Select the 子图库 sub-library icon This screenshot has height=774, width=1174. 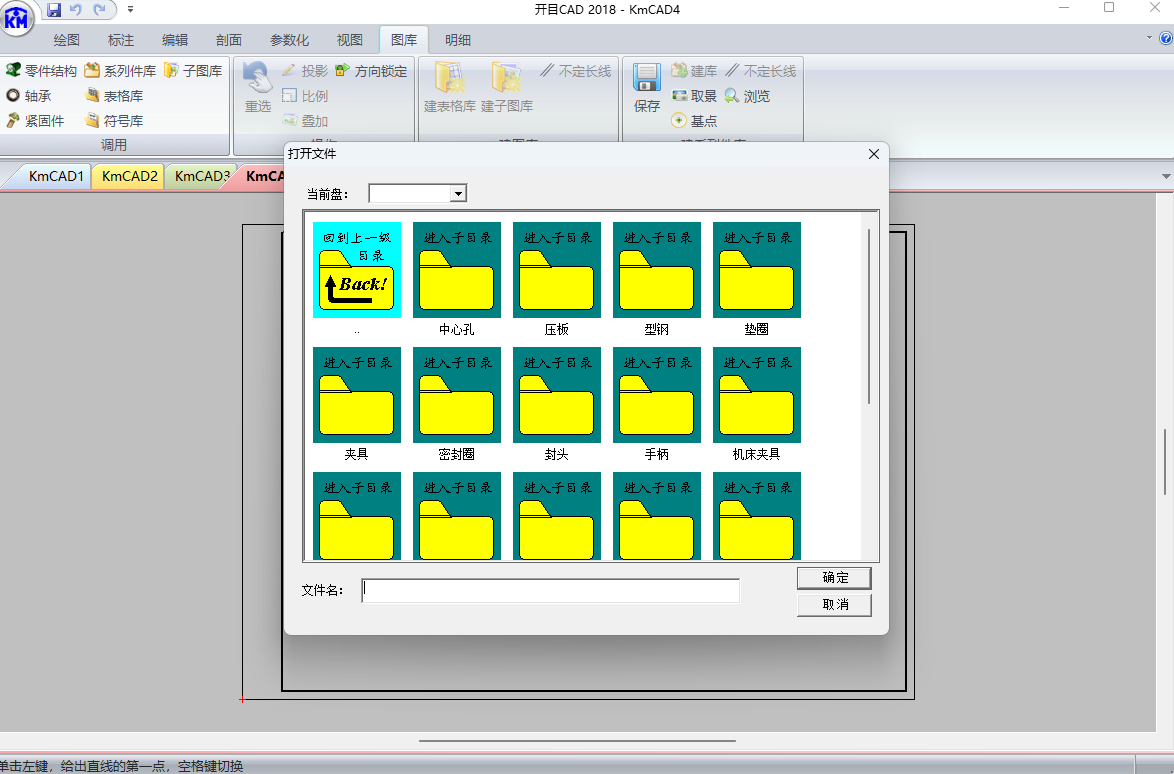pyautogui.click(x=171, y=71)
